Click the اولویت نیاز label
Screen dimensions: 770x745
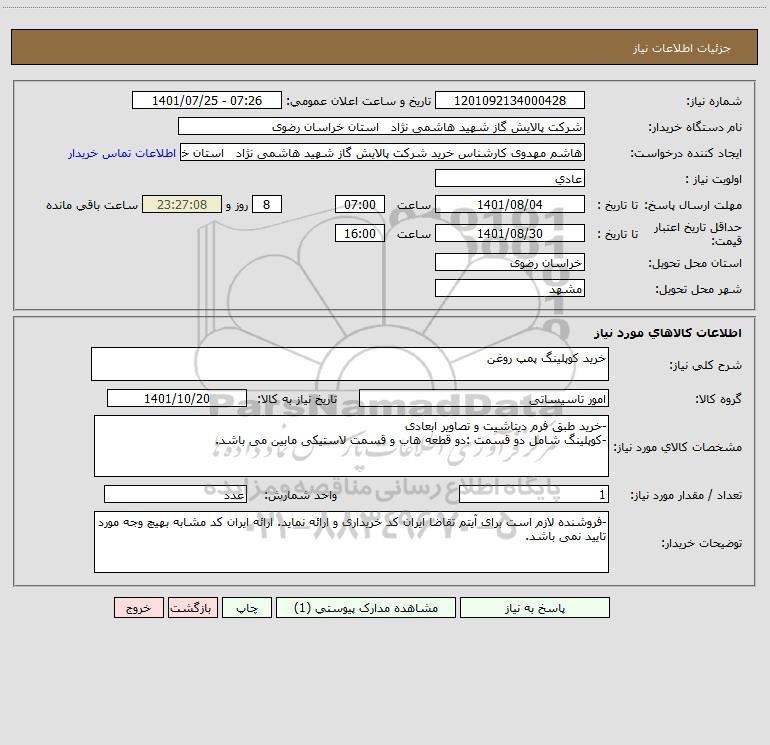(713, 179)
